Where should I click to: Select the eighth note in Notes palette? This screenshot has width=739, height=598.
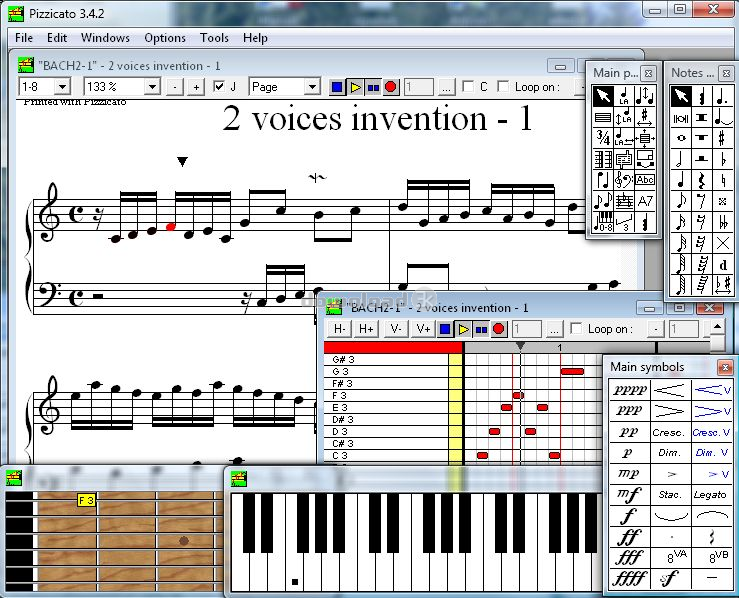(681, 201)
